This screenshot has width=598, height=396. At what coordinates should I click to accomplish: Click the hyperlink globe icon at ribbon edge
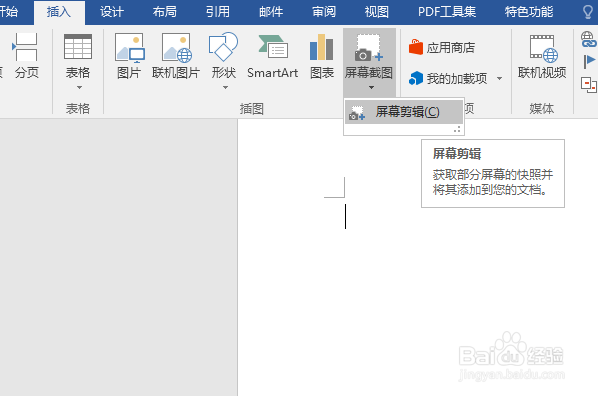click(588, 39)
